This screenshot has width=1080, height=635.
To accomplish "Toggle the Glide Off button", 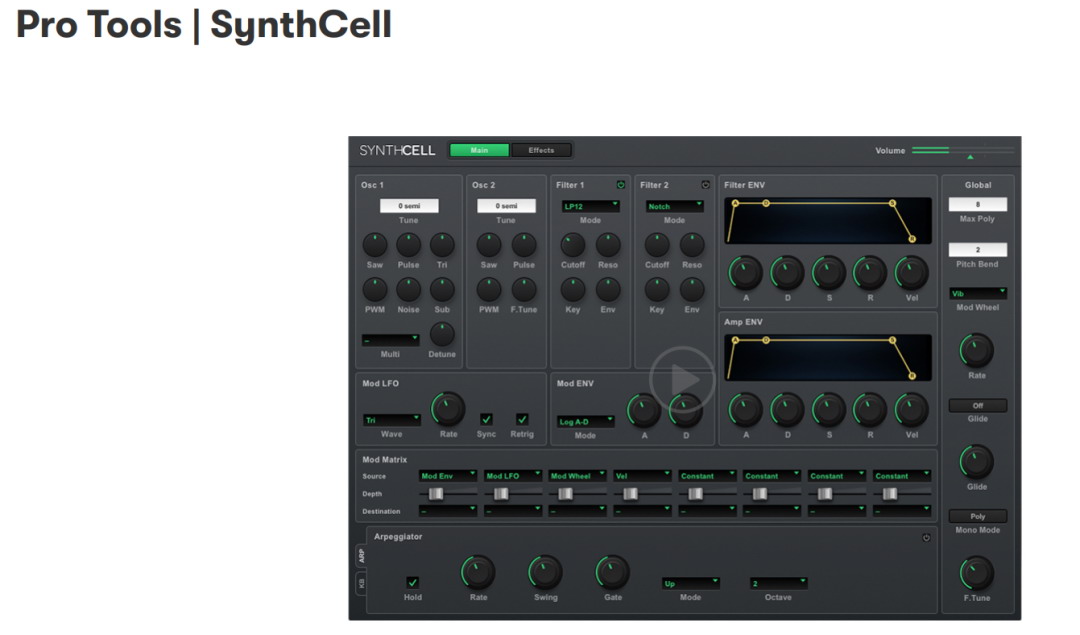I will (977, 406).
